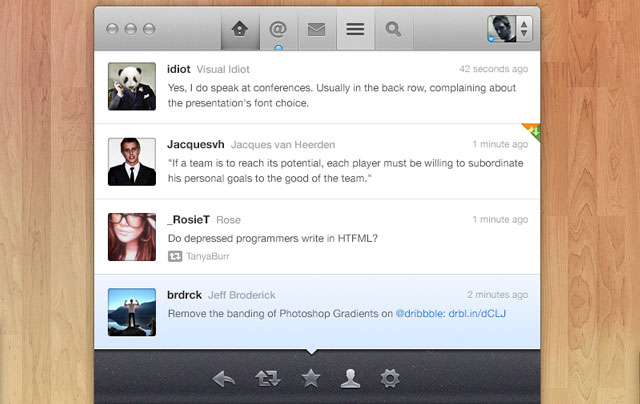The width and height of the screenshot is (640, 404).
Task: Click Jacquesvh's '1 minute ago' timestamp
Action: point(500,144)
